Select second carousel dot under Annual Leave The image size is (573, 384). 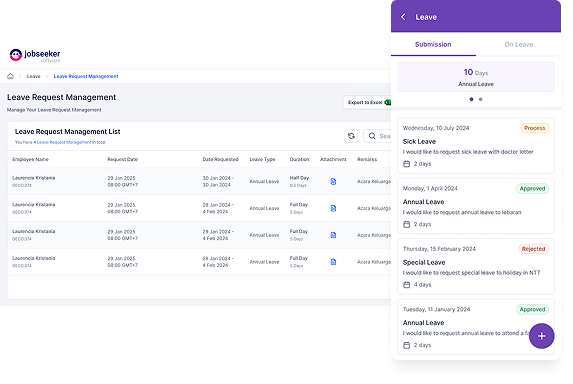(481, 99)
